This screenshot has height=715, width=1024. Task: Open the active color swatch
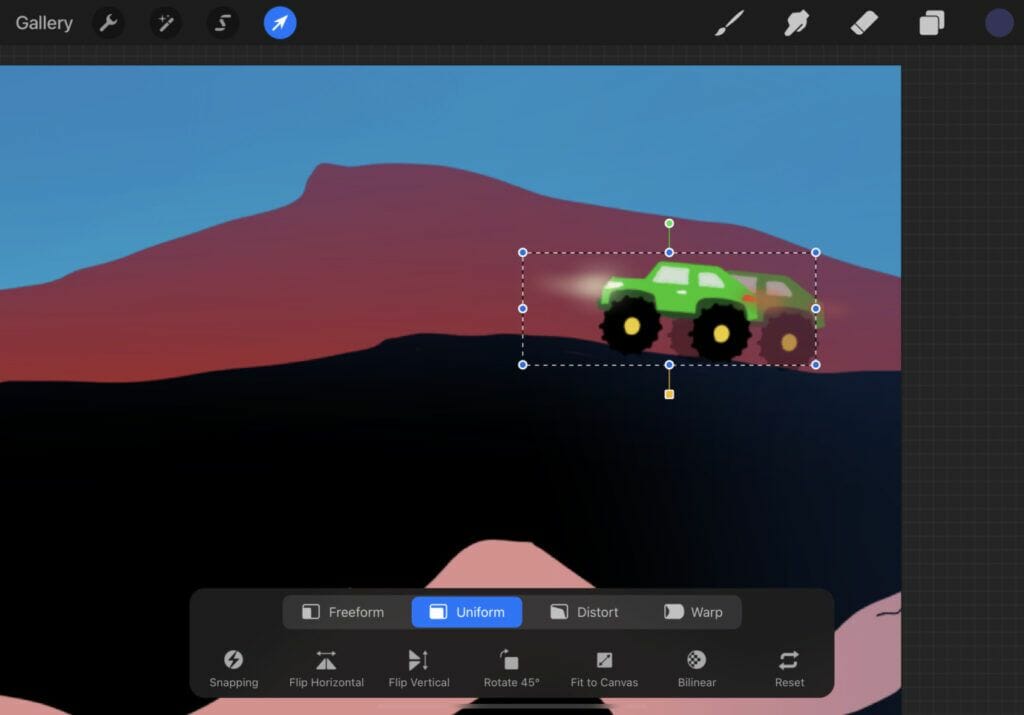pos(999,23)
